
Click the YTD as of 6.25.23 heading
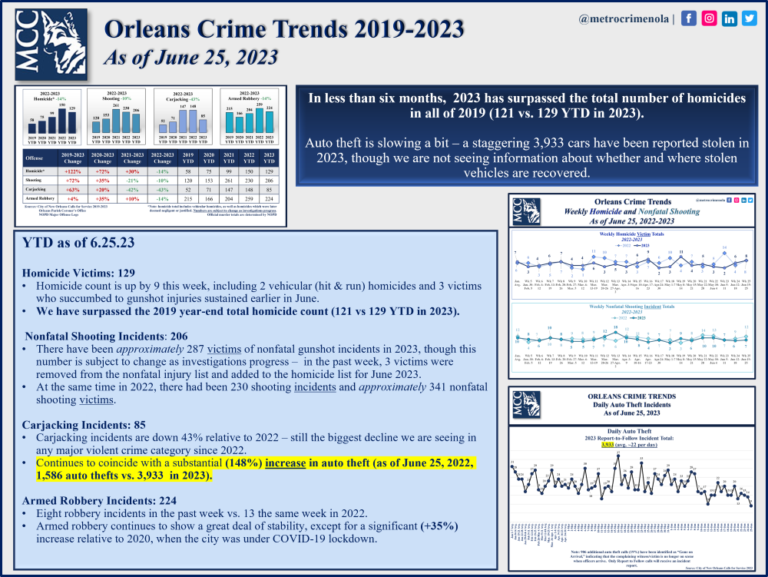point(85,245)
